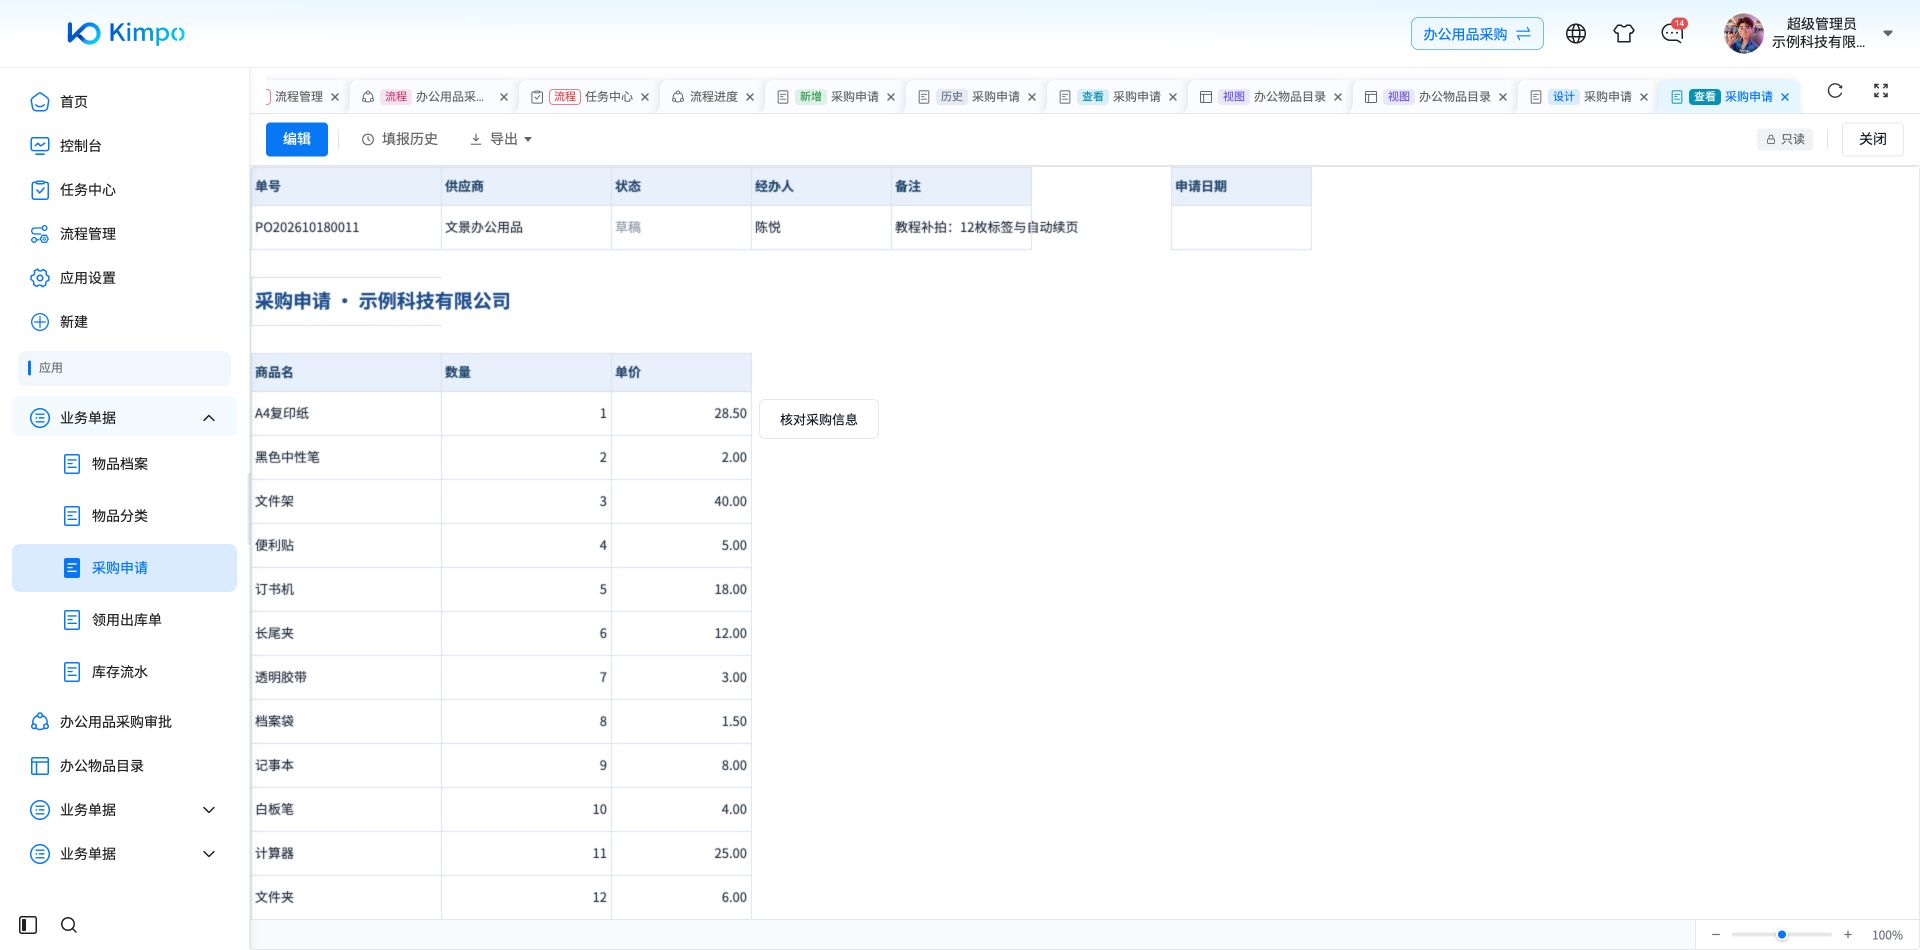Viewport: 1920px width, 950px height.
Task: Click the search magnifier in sidebar bottom
Action: tap(69, 925)
